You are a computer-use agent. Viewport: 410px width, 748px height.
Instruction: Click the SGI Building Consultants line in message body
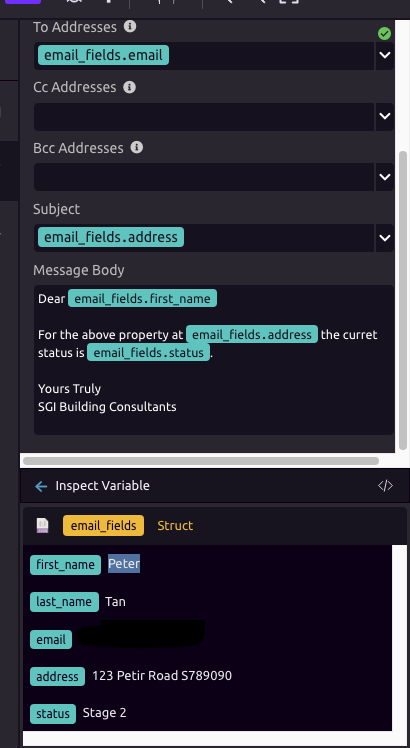[107, 407]
